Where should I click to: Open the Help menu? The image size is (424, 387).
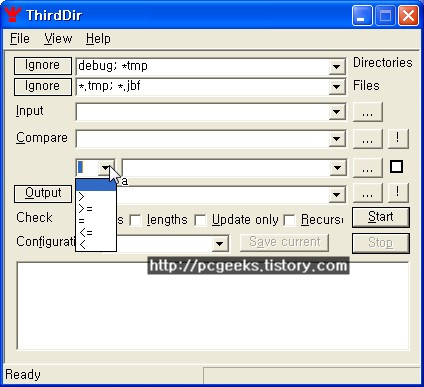coord(98,39)
